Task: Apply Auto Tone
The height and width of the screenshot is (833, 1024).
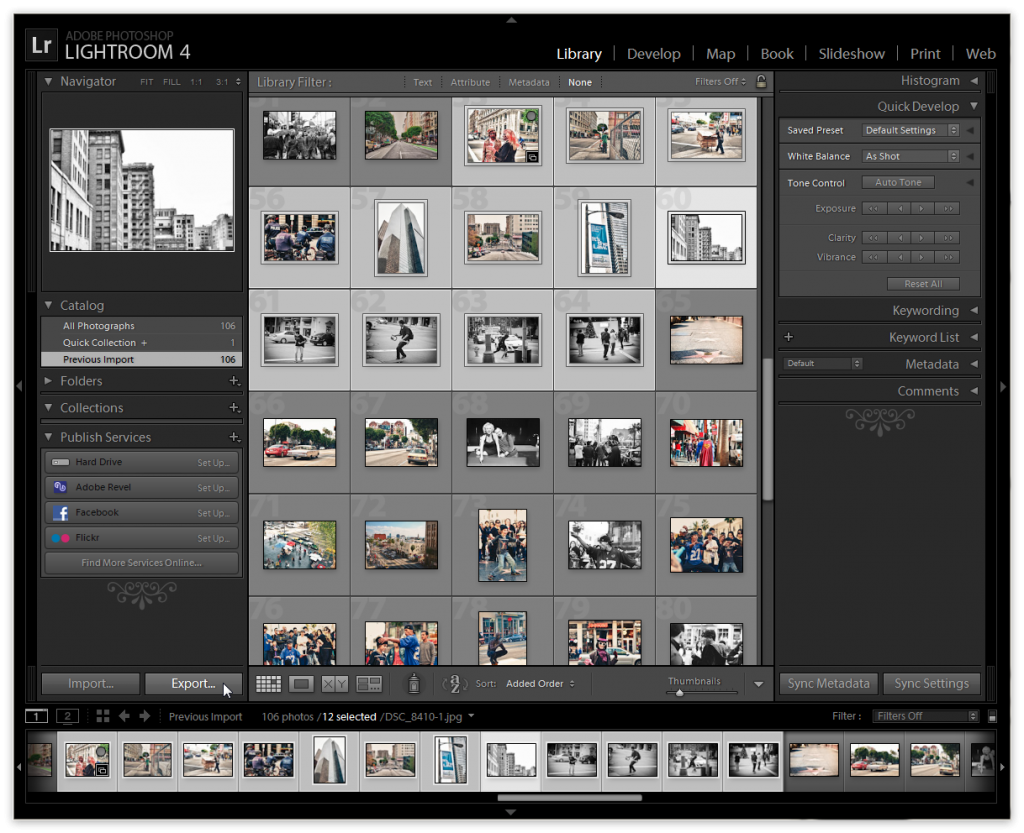Action: click(x=898, y=183)
